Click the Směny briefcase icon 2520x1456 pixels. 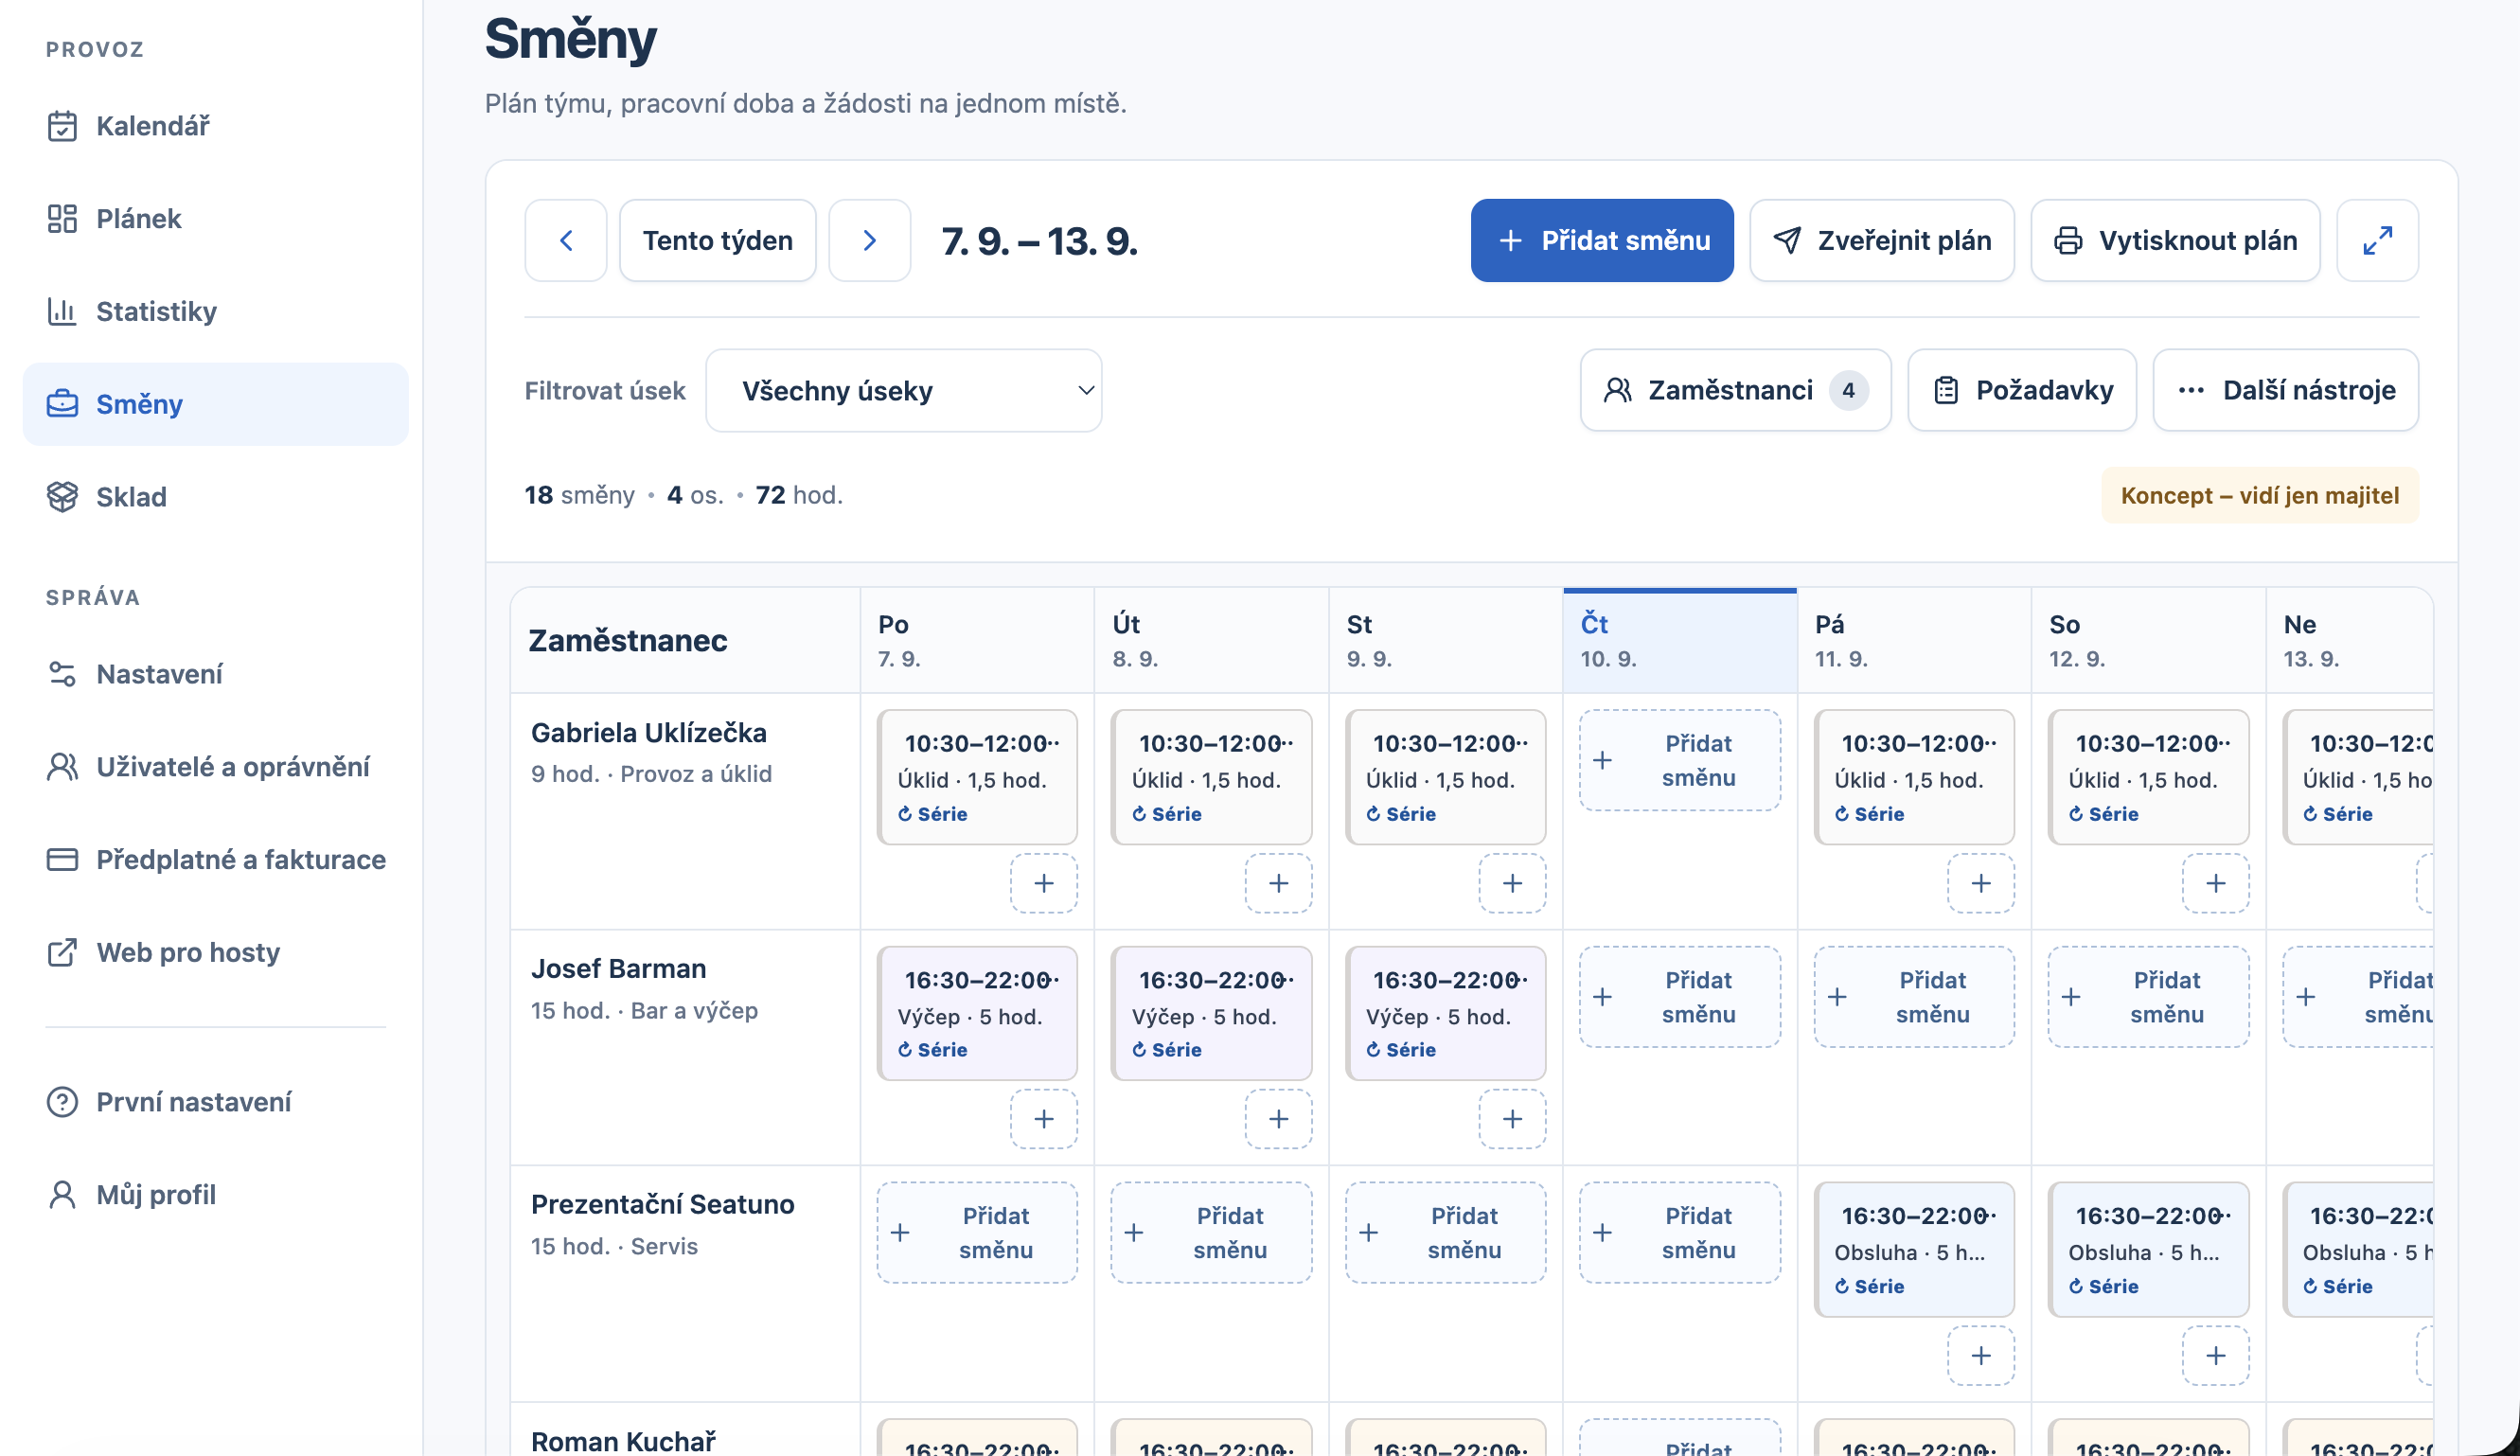62,404
